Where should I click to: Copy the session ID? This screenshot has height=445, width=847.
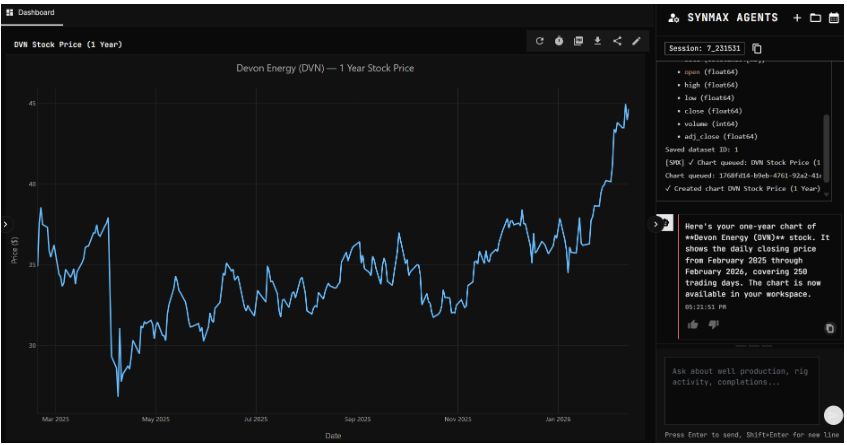click(757, 48)
